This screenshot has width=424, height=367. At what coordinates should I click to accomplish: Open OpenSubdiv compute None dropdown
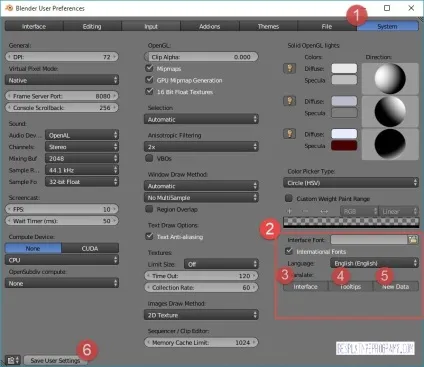62,283
